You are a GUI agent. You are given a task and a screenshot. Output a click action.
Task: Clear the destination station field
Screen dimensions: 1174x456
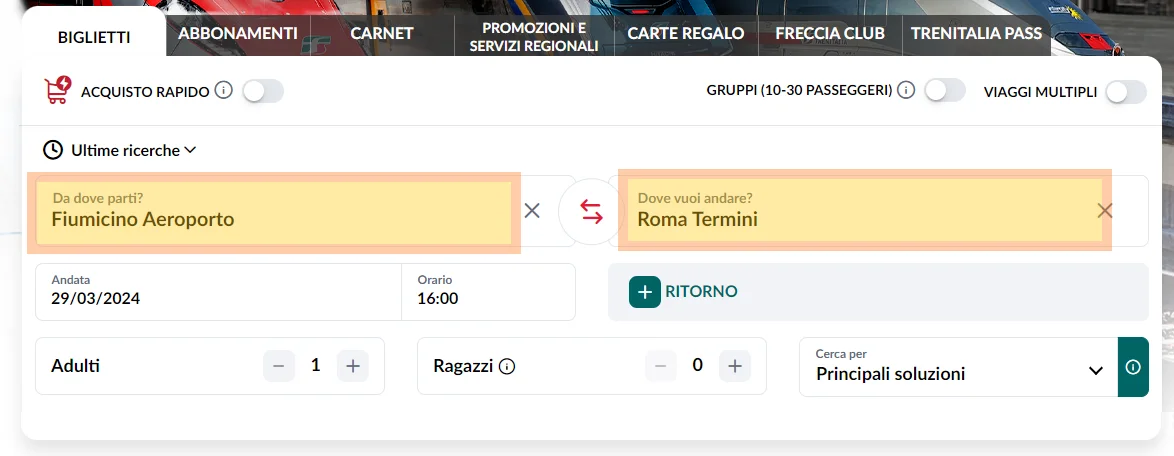tap(1105, 210)
